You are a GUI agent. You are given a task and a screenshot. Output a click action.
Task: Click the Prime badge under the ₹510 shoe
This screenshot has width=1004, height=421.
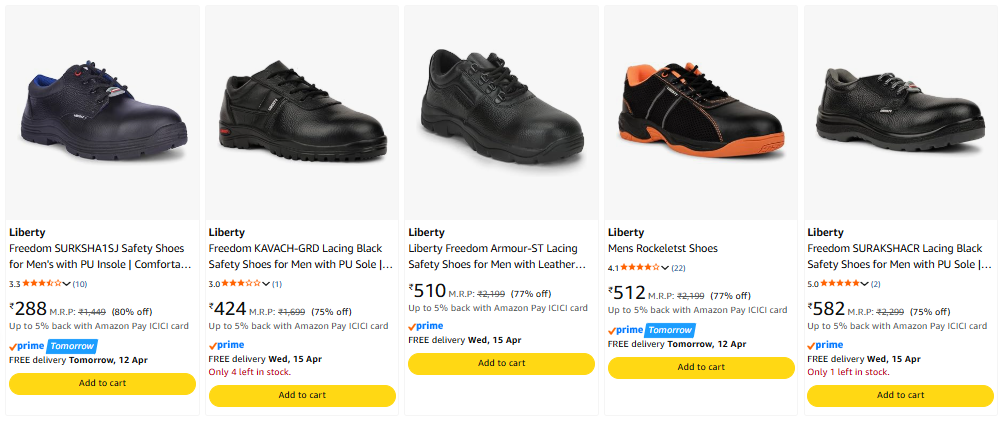[x=426, y=326]
